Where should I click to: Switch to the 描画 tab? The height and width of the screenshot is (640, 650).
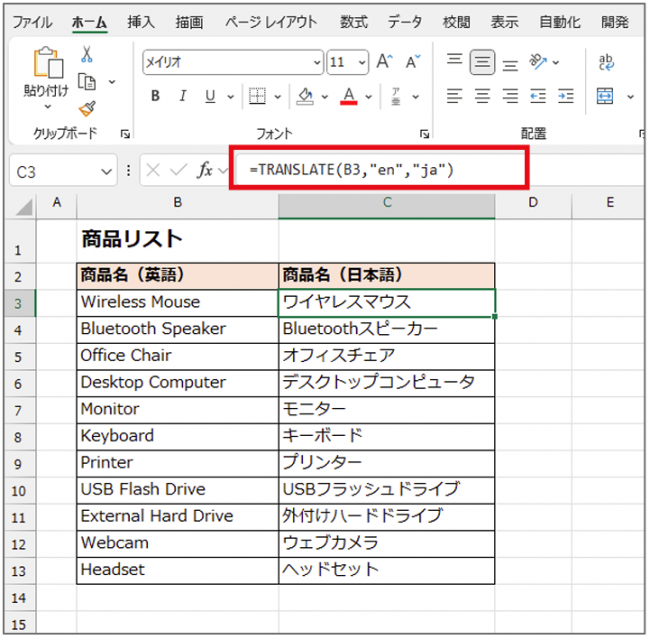pyautogui.click(x=189, y=22)
